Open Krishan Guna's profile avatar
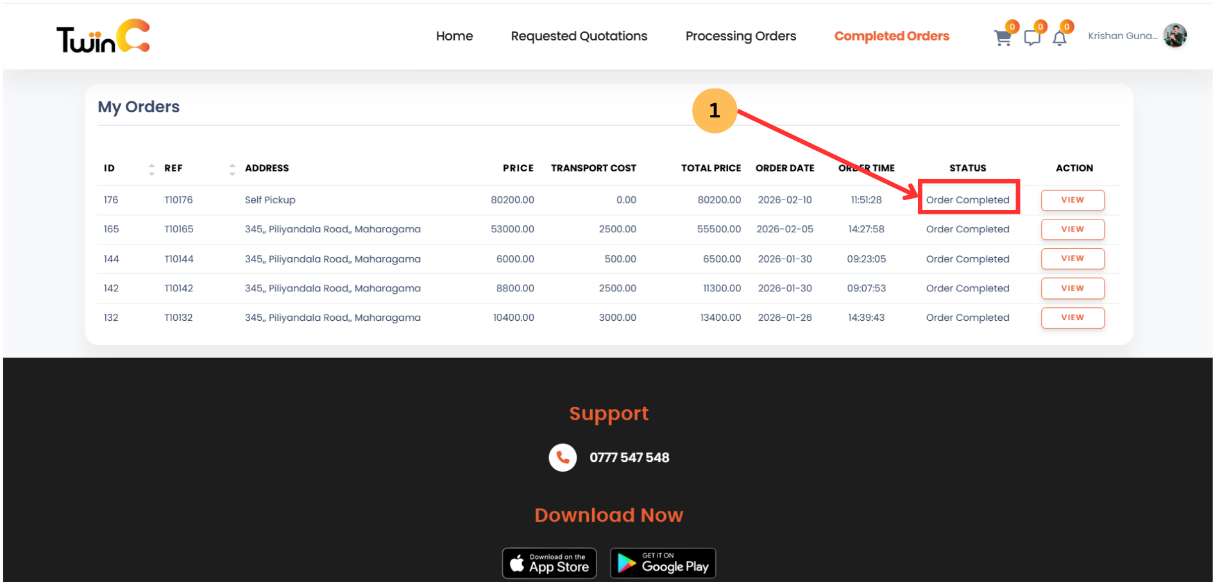 point(1175,35)
